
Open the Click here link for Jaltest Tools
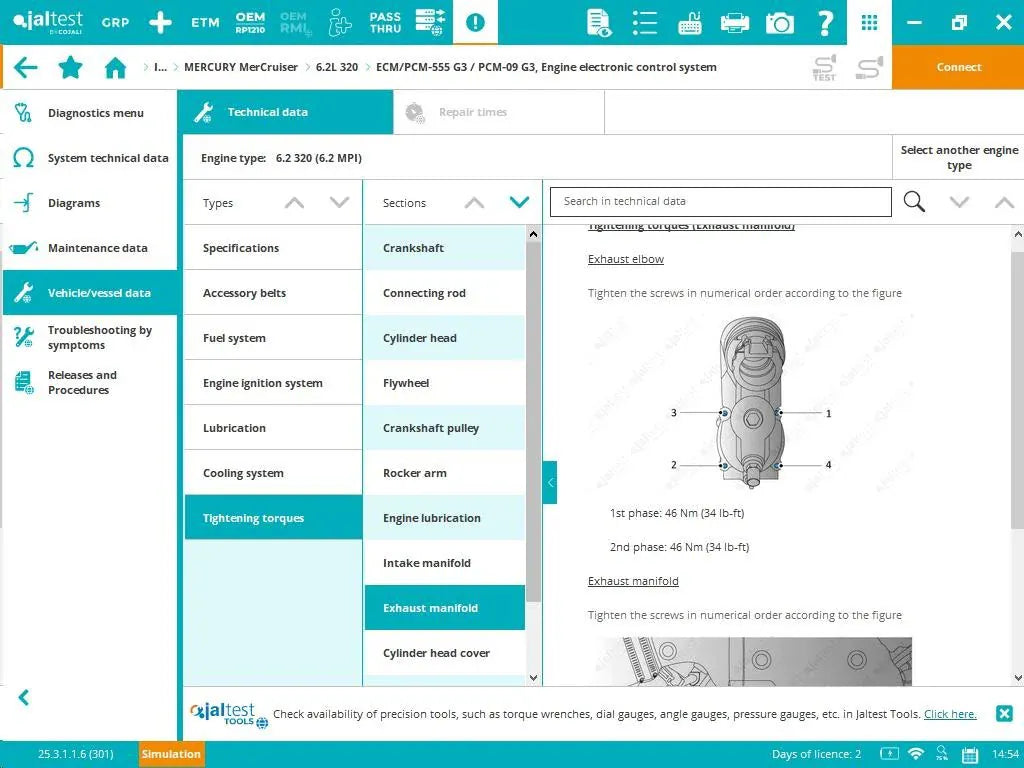[x=949, y=714]
